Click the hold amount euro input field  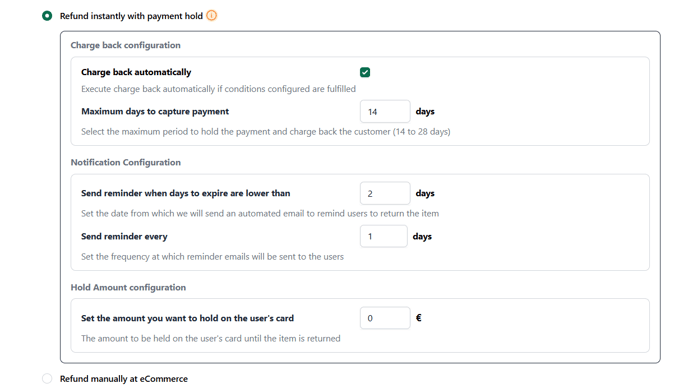coord(385,318)
